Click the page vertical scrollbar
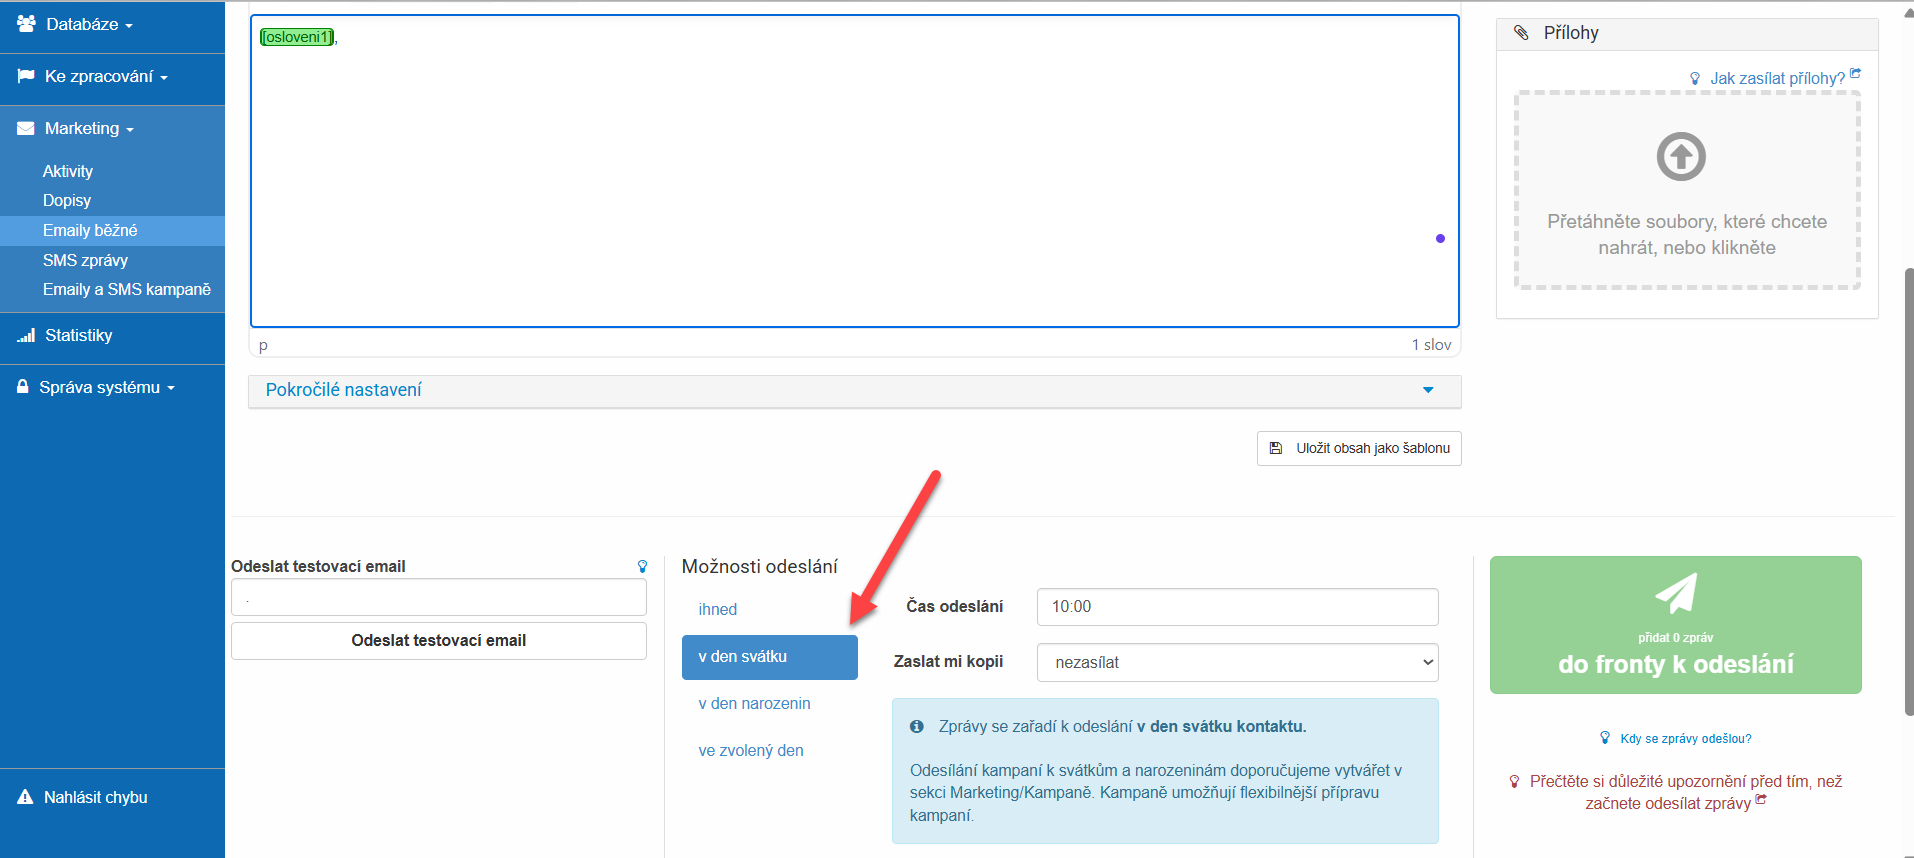 [x=1909, y=490]
